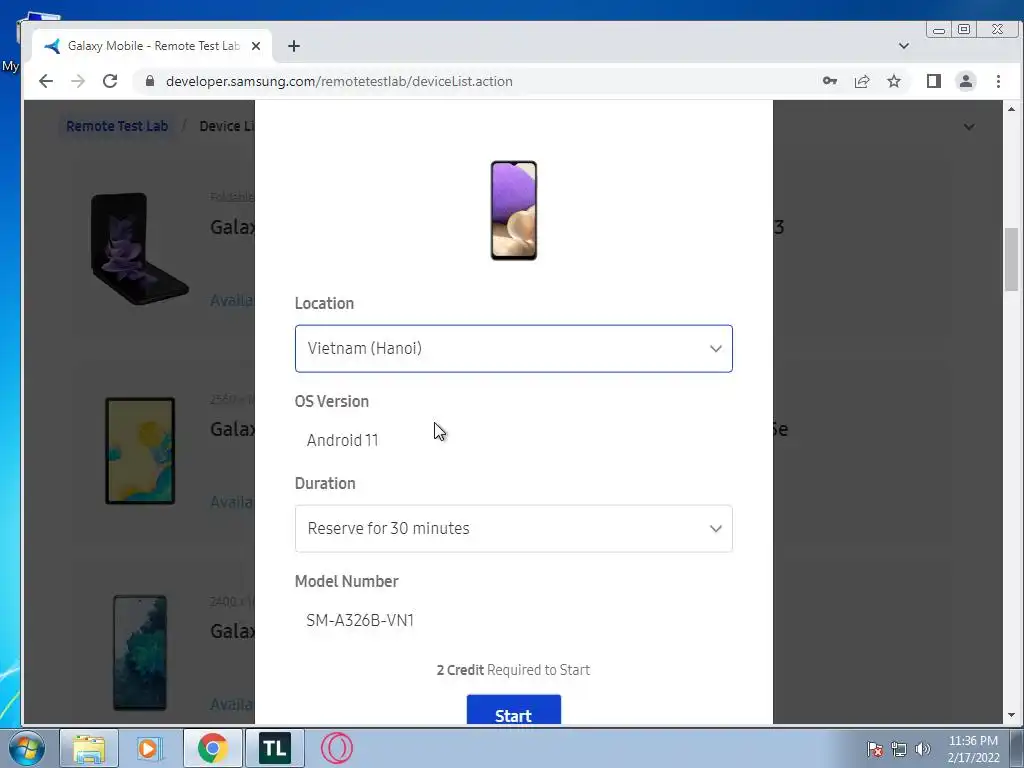Expand the chevron at right of breadcrumb bar

(969, 127)
